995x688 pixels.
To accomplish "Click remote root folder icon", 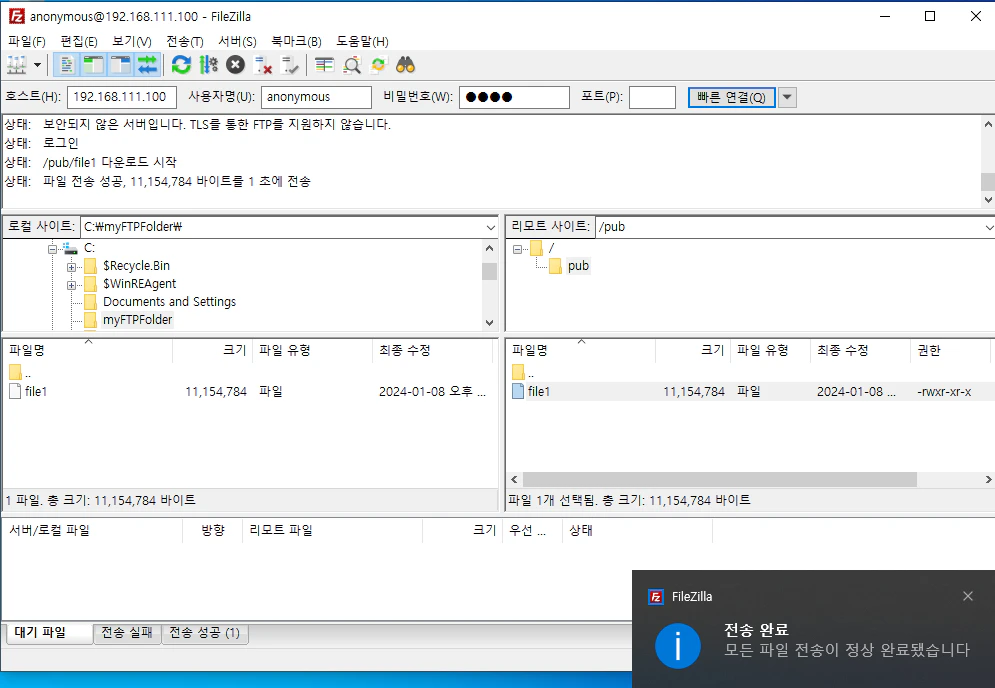I will 537,248.
